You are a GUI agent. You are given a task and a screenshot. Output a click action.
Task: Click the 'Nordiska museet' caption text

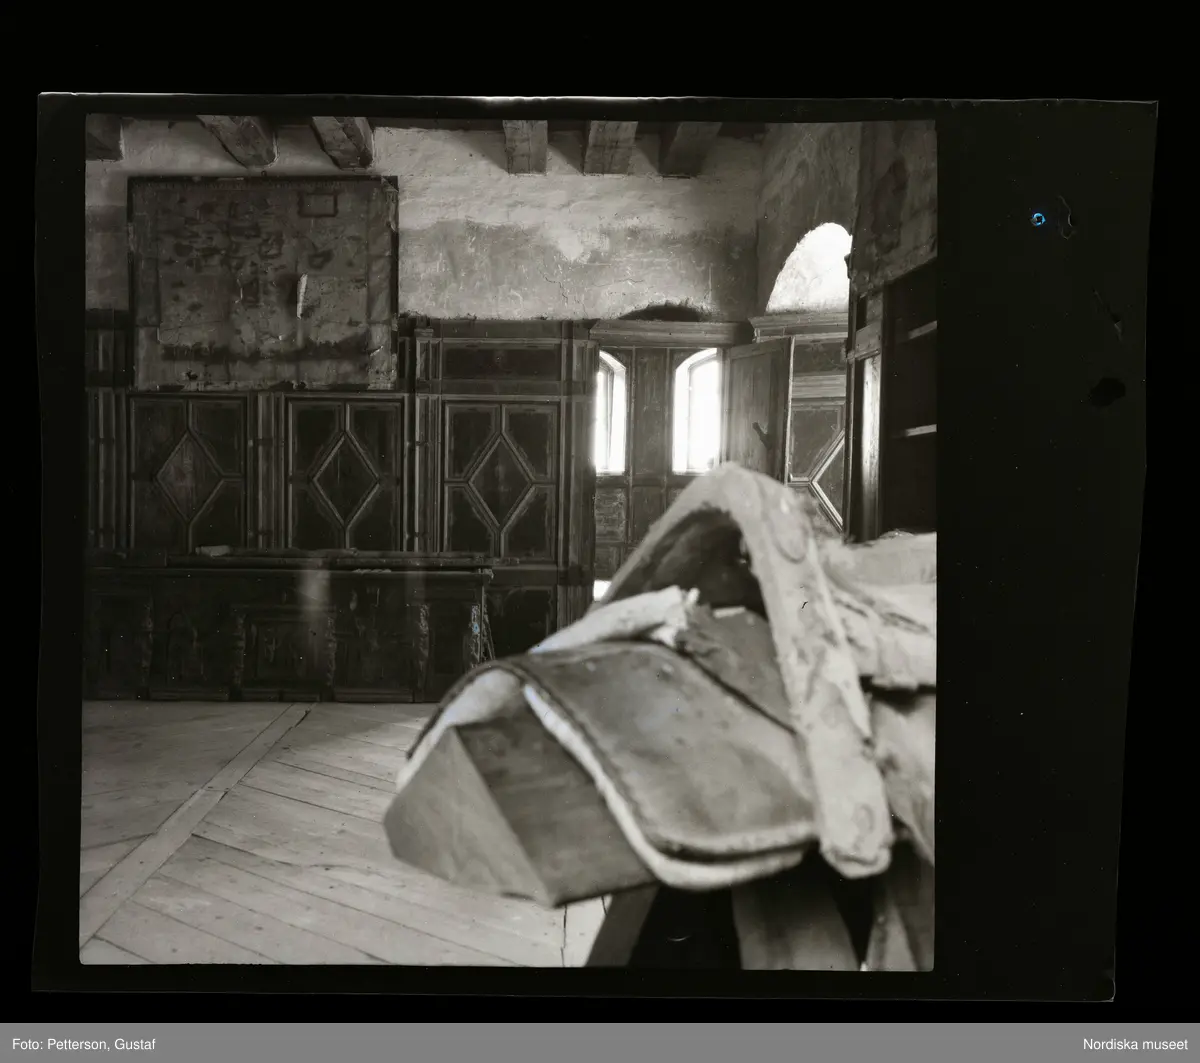click(1135, 1044)
